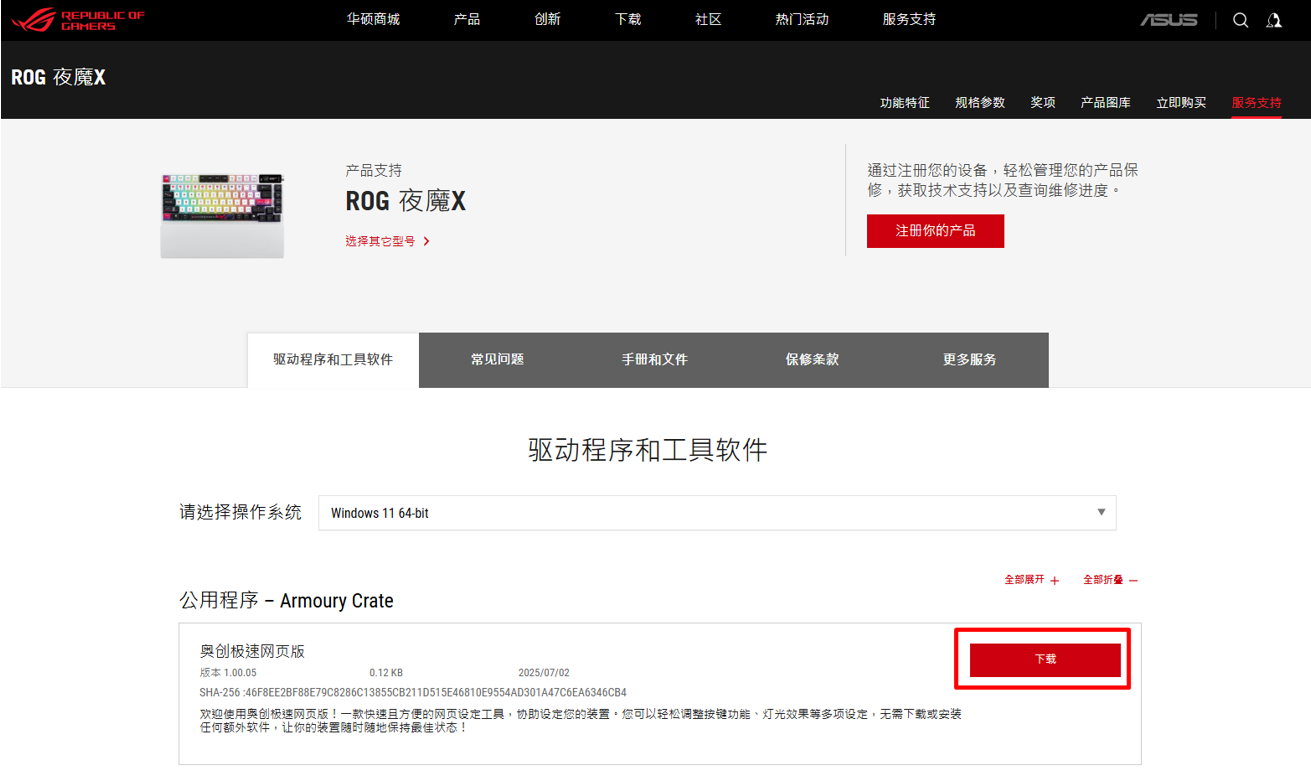
Task: Go to 规格参数 section
Action: coord(980,103)
